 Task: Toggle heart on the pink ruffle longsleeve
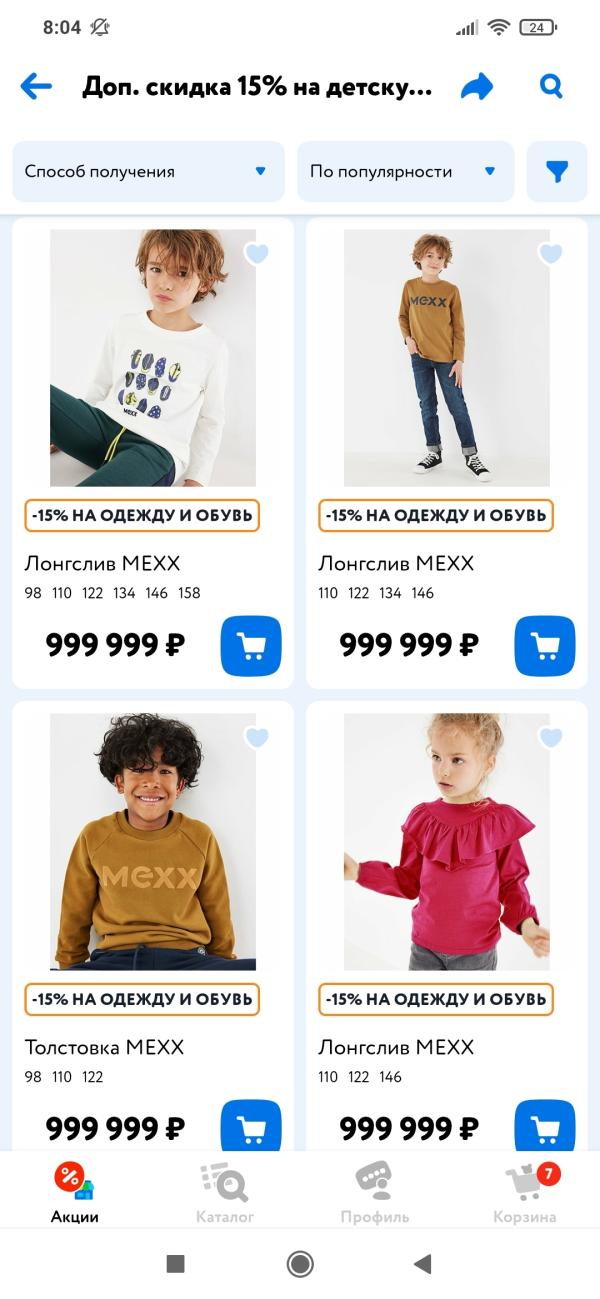(x=551, y=738)
